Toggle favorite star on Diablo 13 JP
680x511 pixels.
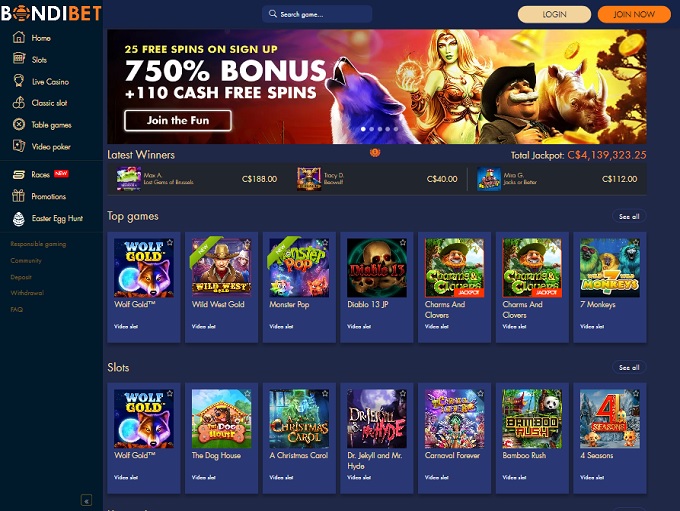point(403,242)
